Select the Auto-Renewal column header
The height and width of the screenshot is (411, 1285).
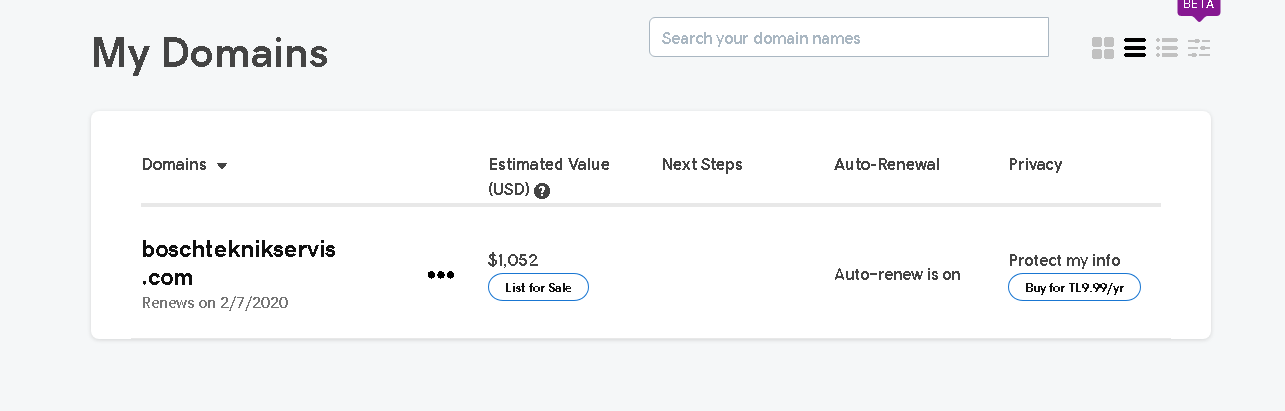point(887,165)
